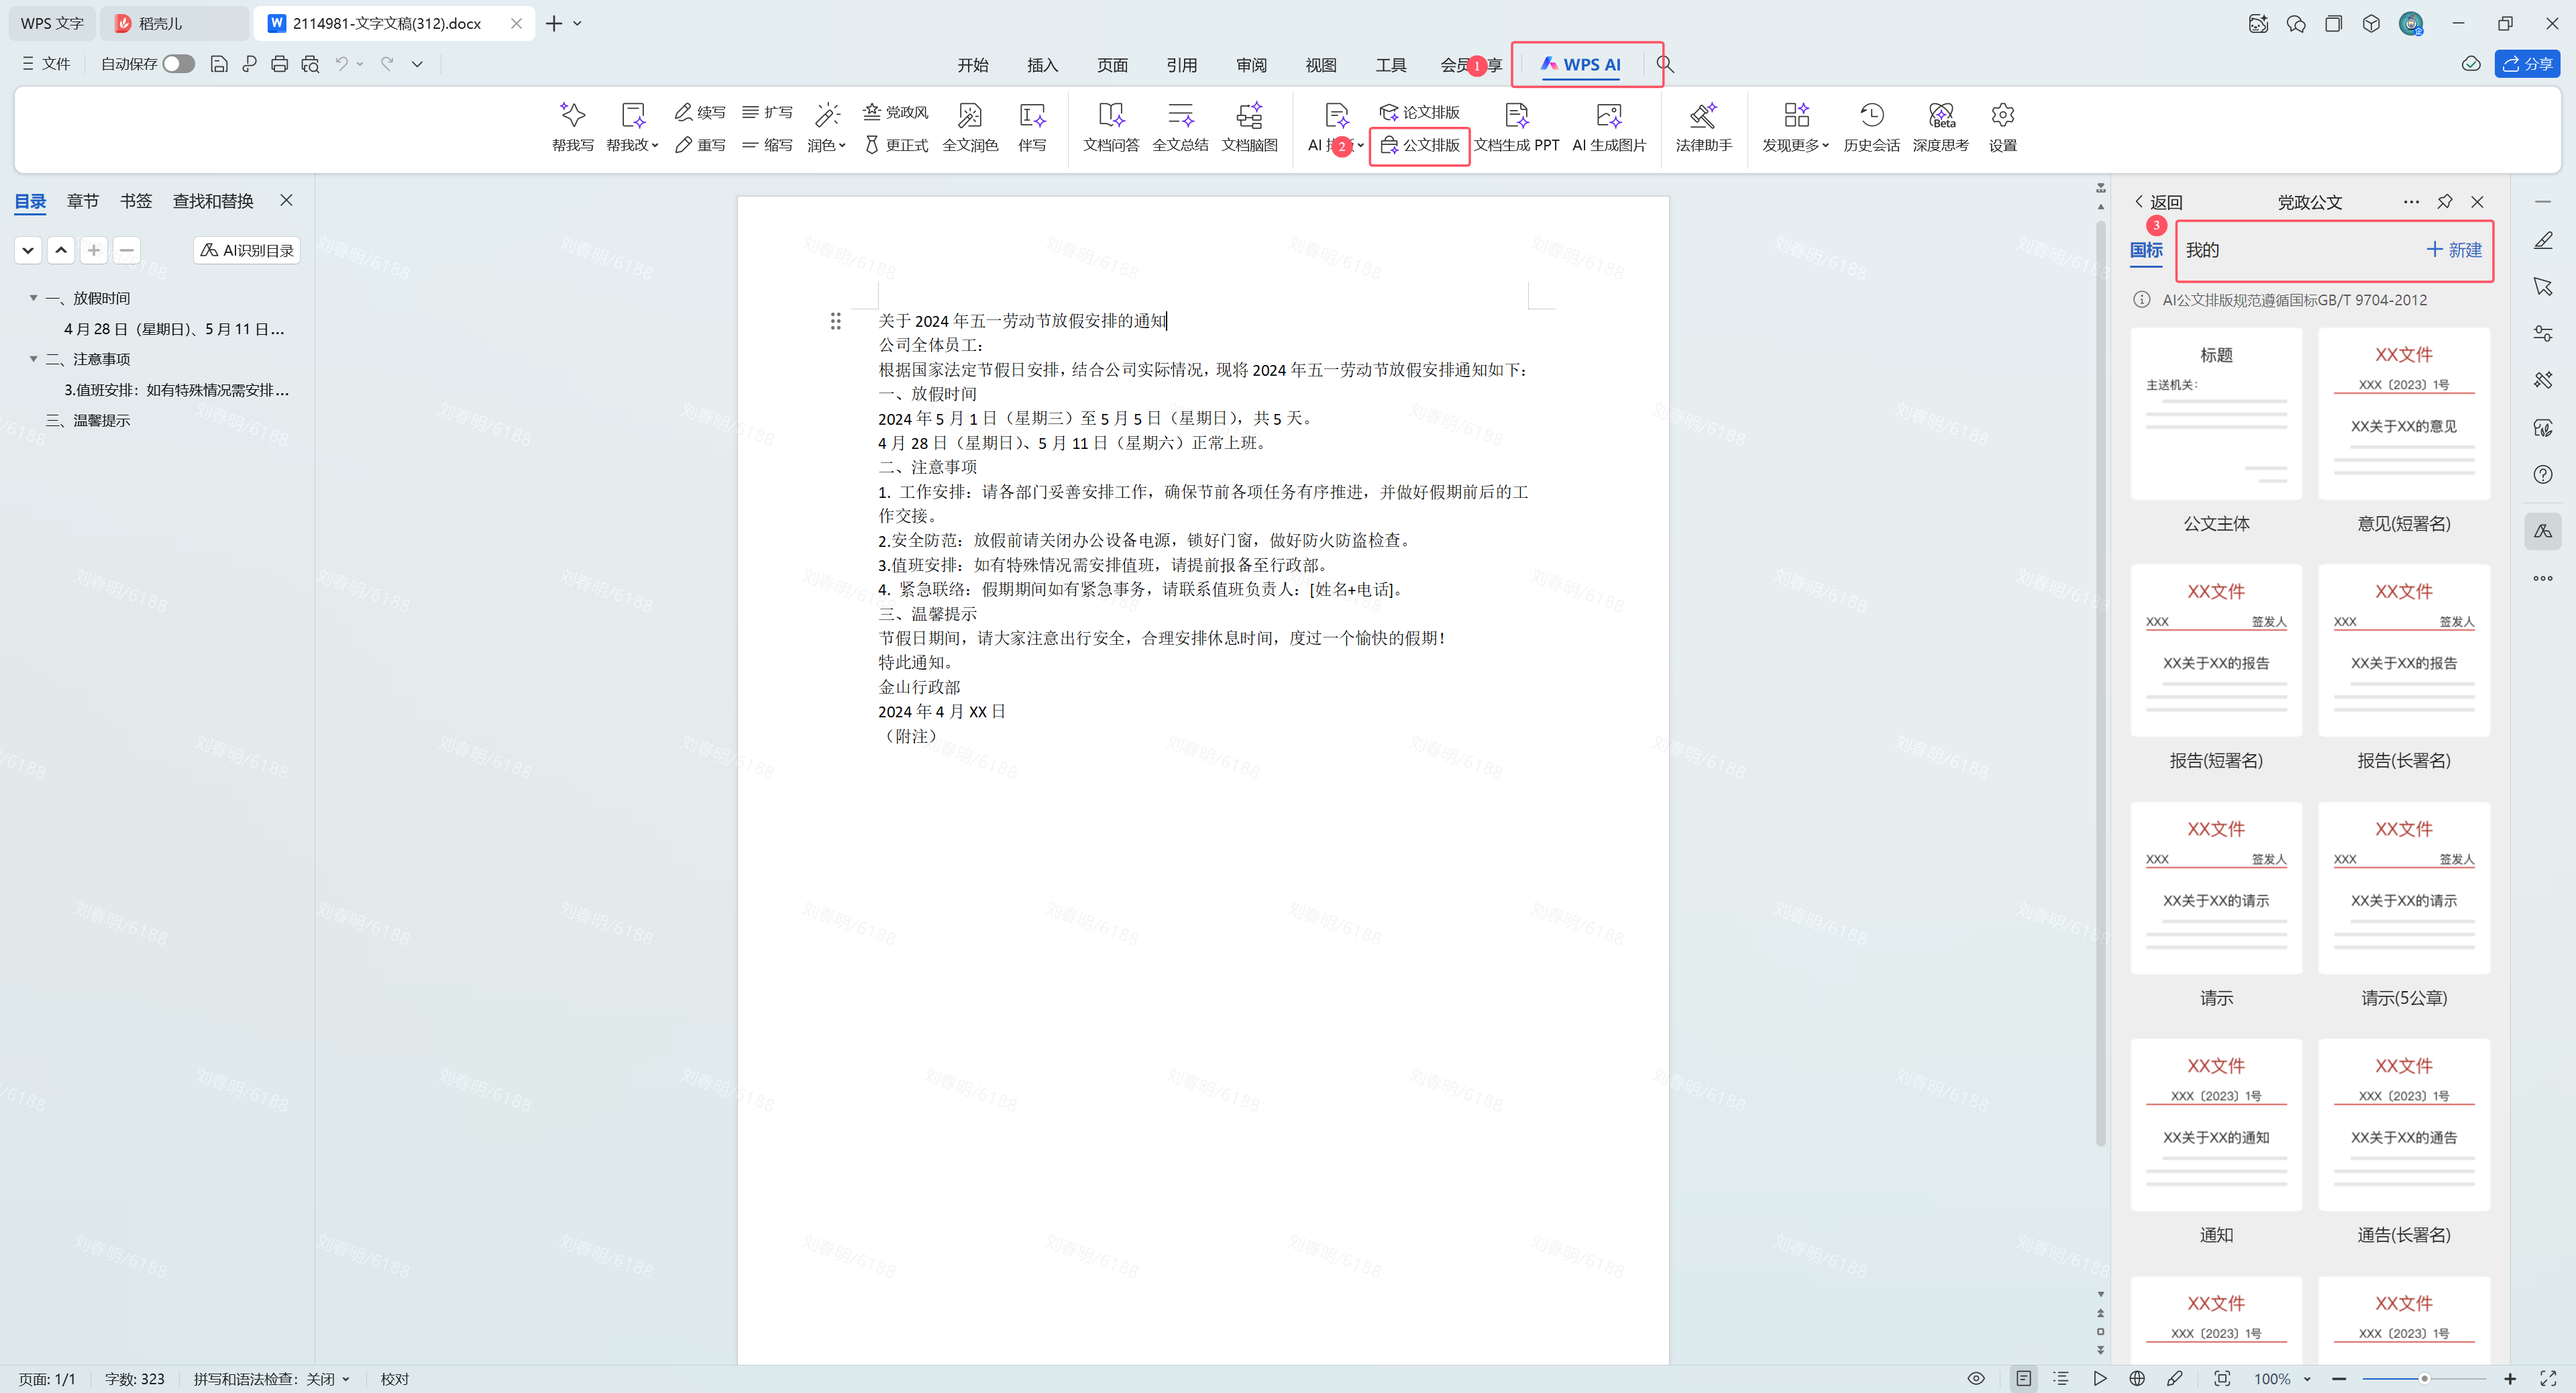Collapse the 一、放假时间 outline node
The image size is (2576, 1393).
click(33, 298)
